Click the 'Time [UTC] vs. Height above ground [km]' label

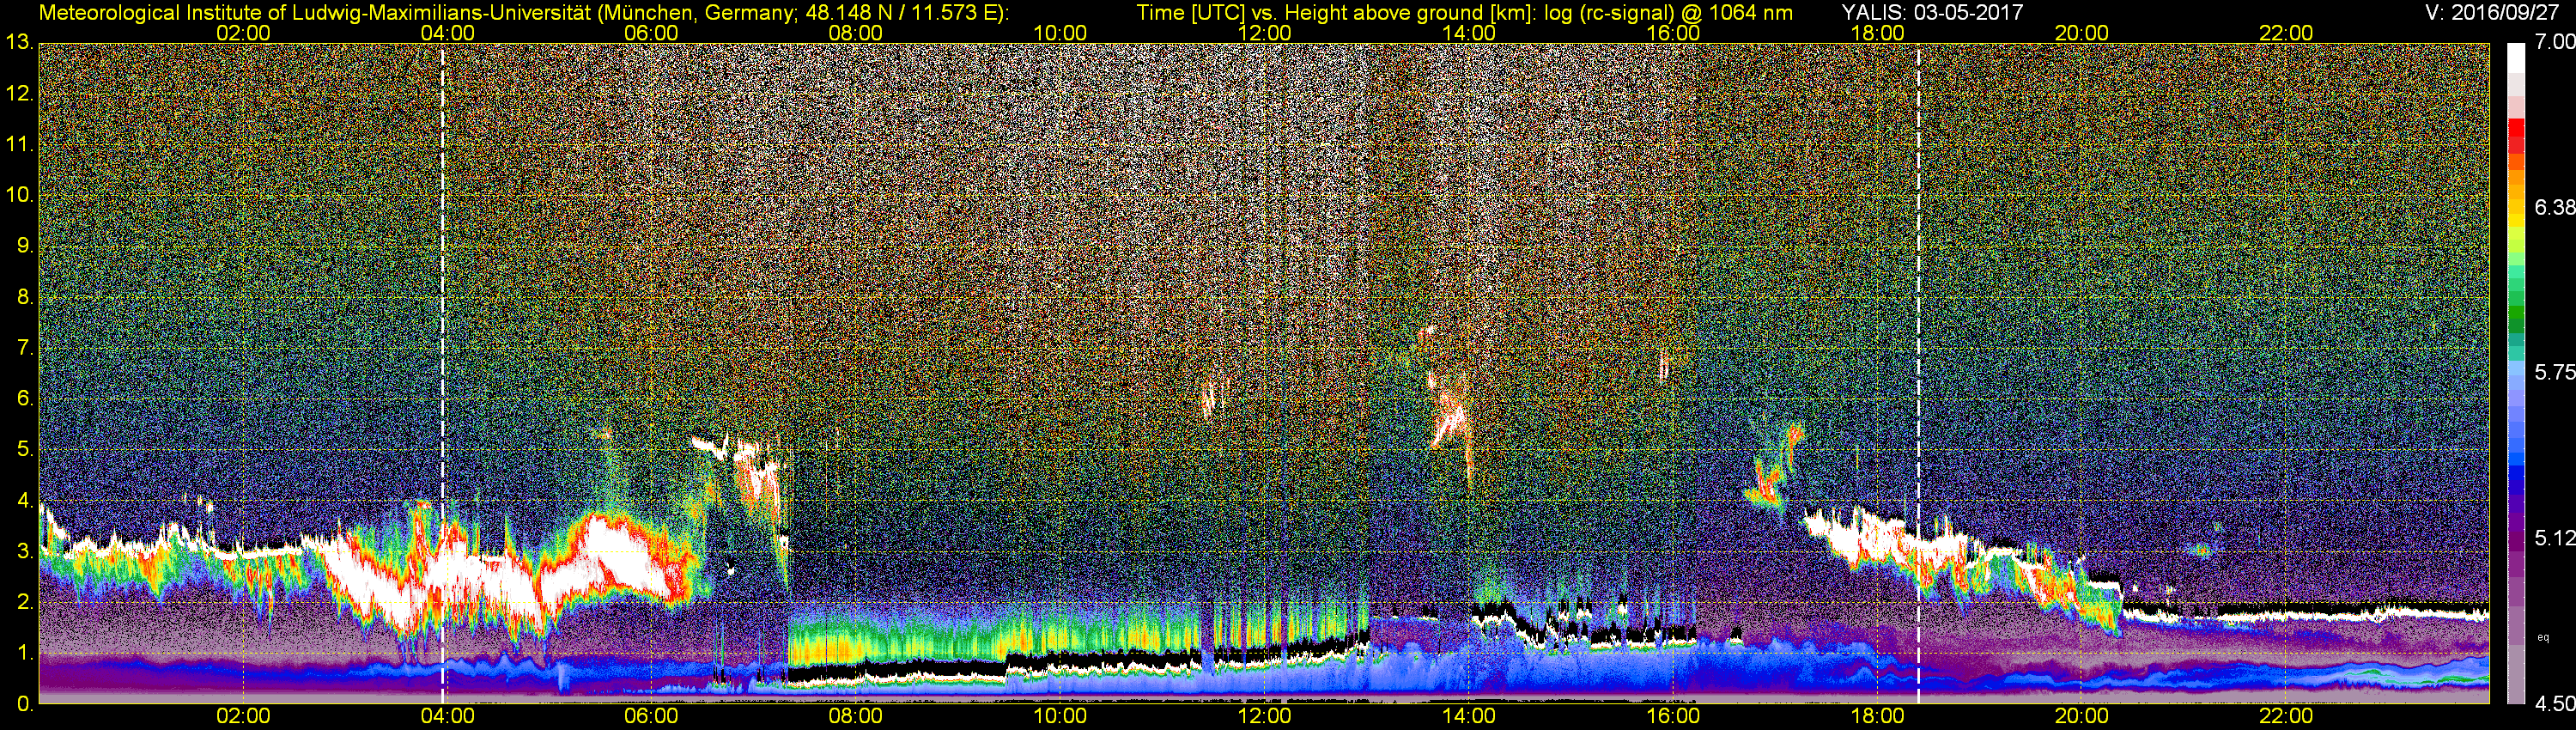coord(1336,12)
